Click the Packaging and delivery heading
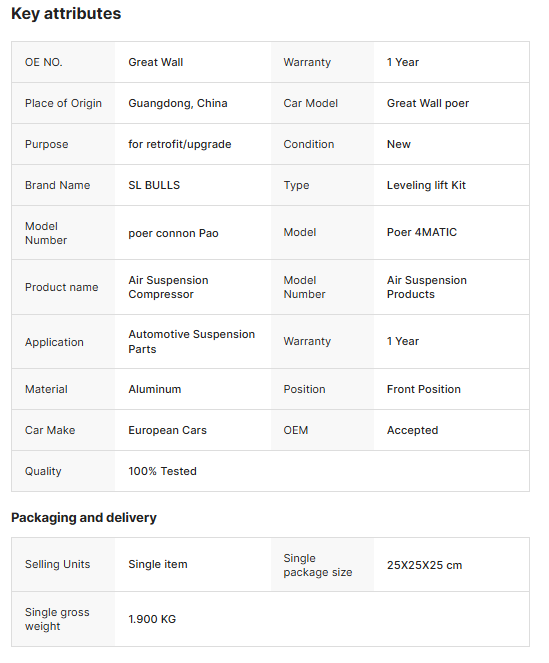This screenshot has width=549, height=663. [x=84, y=518]
